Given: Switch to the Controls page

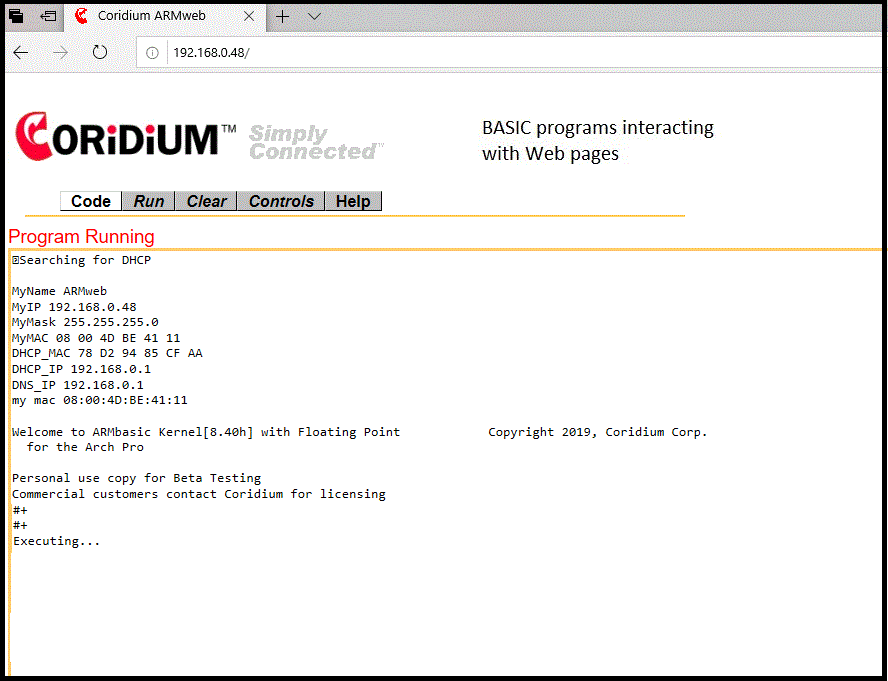Looking at the screenshot, I should (281, 201).
